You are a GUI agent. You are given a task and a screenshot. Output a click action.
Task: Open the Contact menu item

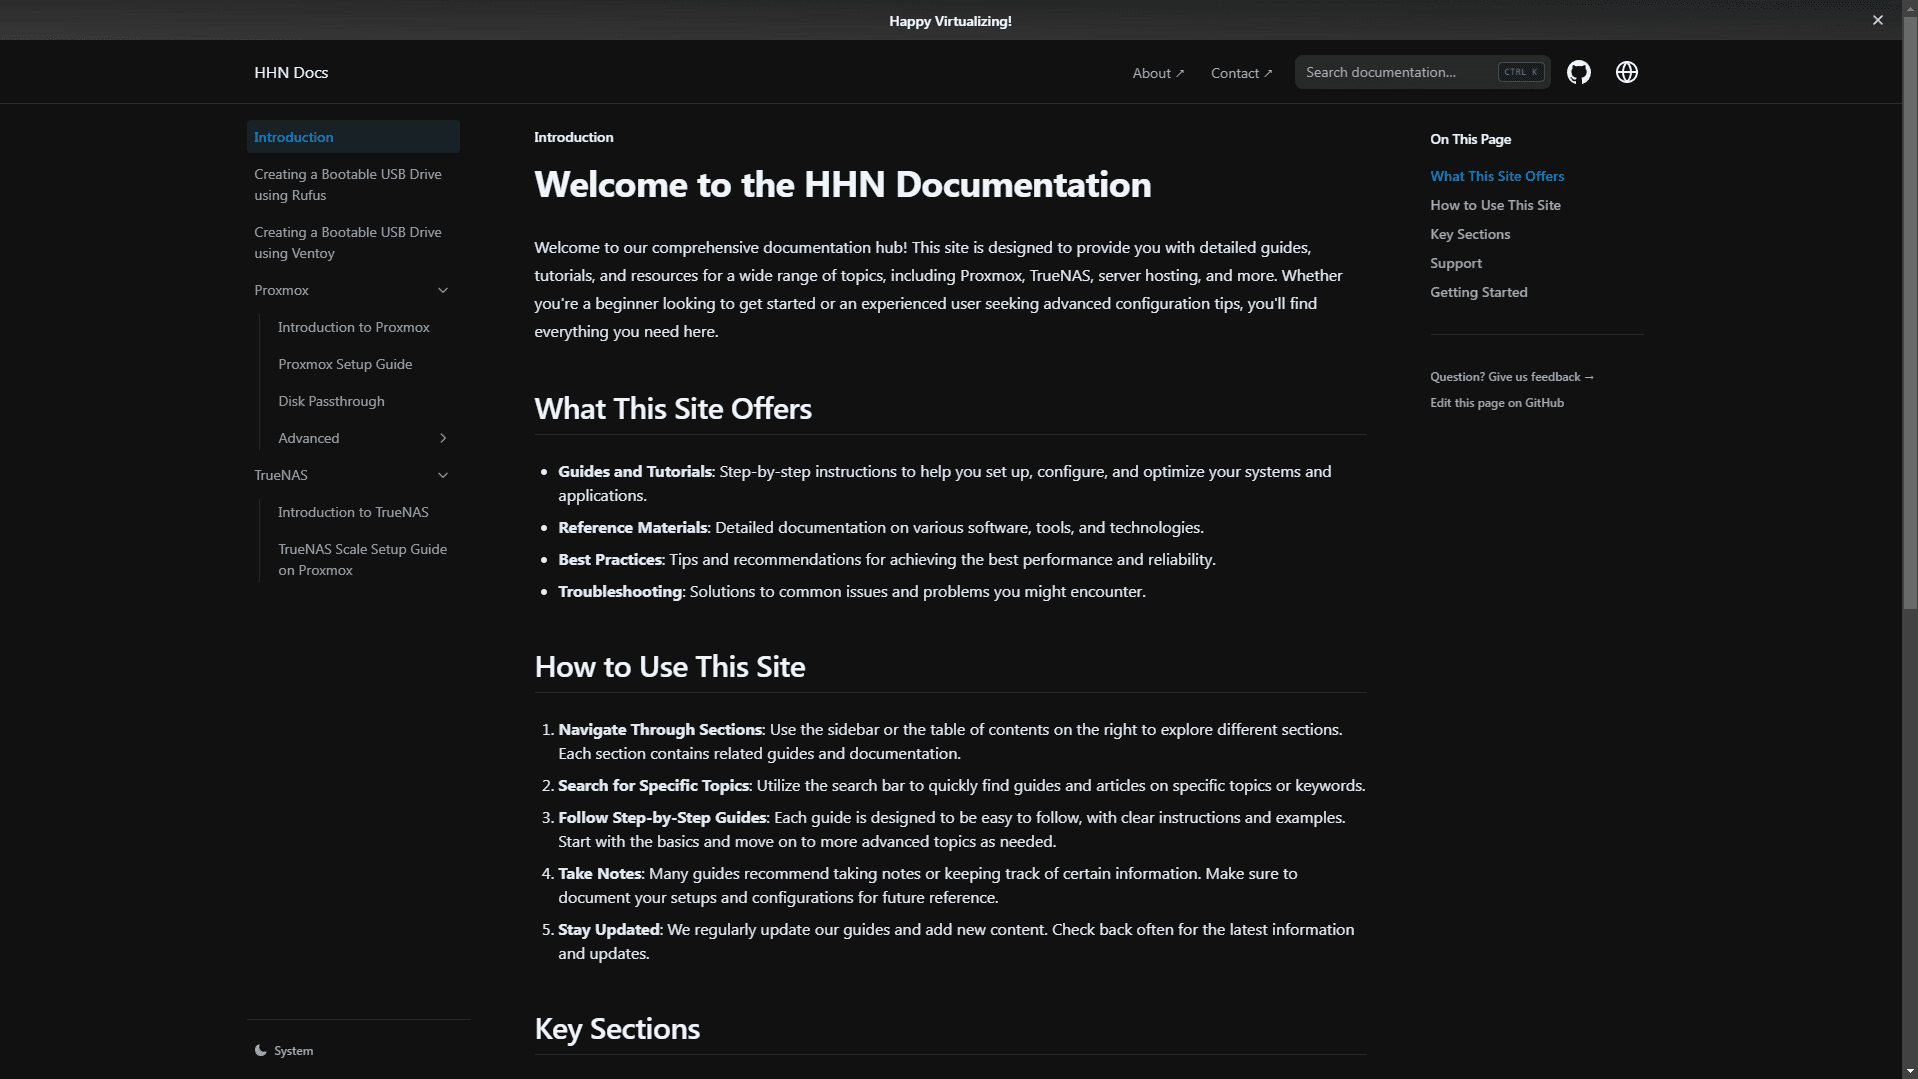pyautogui.click(x=1240, y=72)
